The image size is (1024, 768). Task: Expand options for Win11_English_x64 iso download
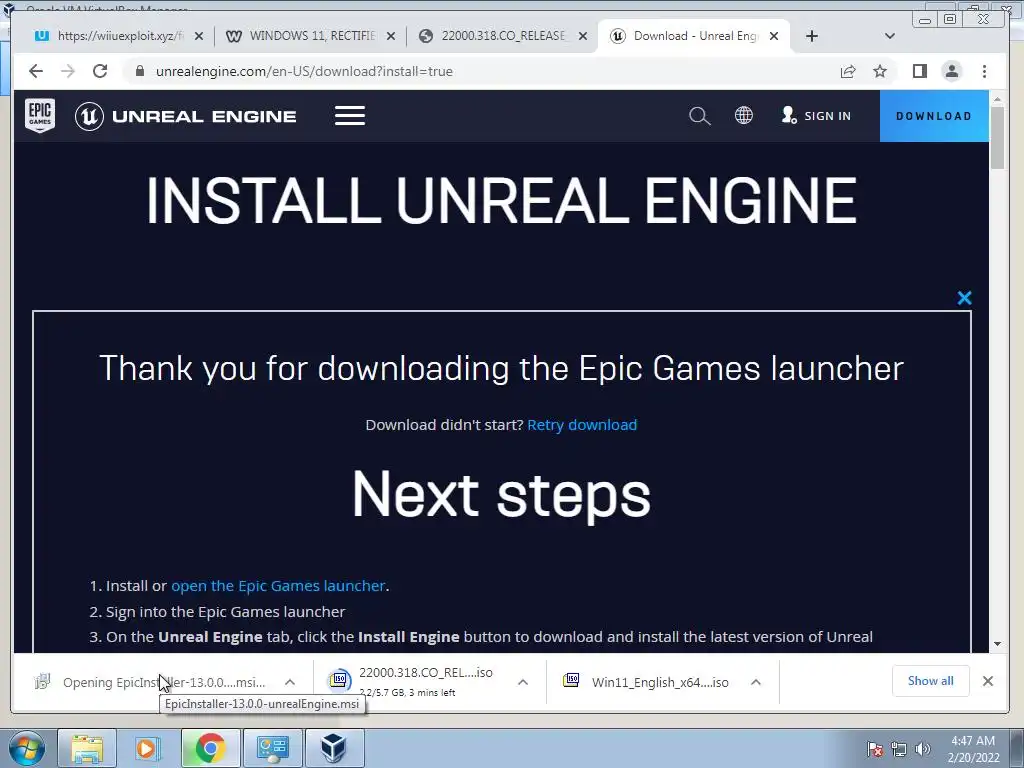pyautogui.click(x=756, y=682)
